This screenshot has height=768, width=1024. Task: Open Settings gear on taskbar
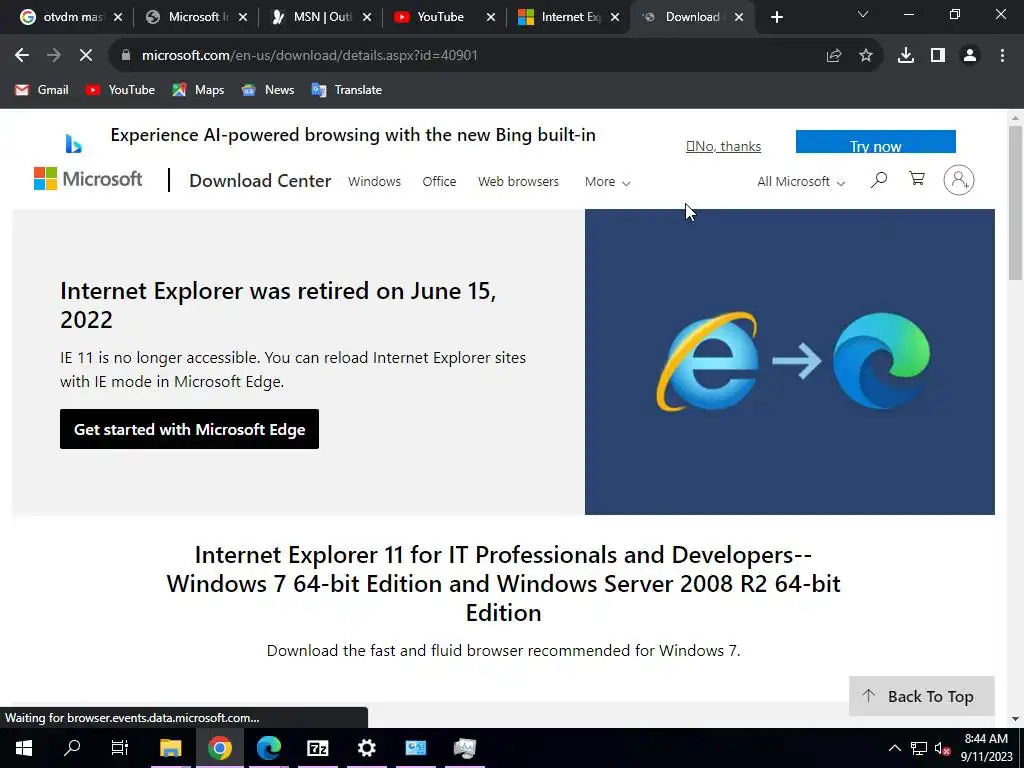click(366, 748)
